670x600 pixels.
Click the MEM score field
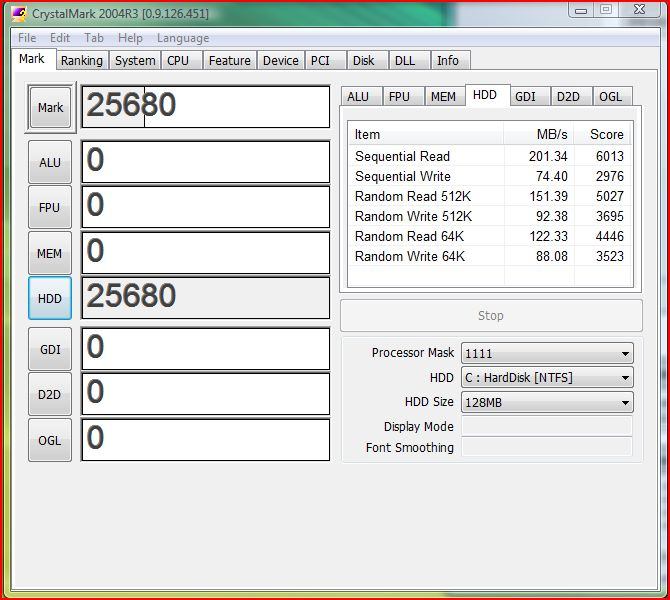[206, 253]
